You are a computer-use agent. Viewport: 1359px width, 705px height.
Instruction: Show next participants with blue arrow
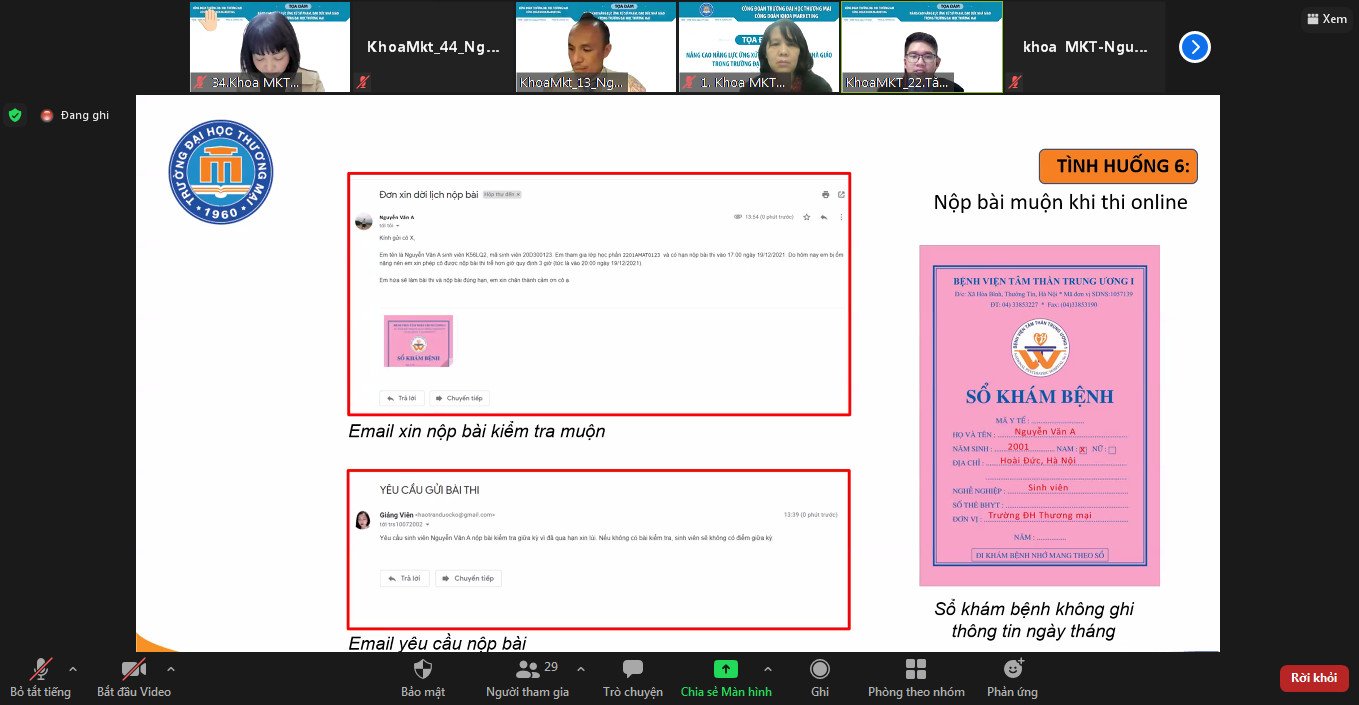pyautogui.click(x=1194, y=47)
